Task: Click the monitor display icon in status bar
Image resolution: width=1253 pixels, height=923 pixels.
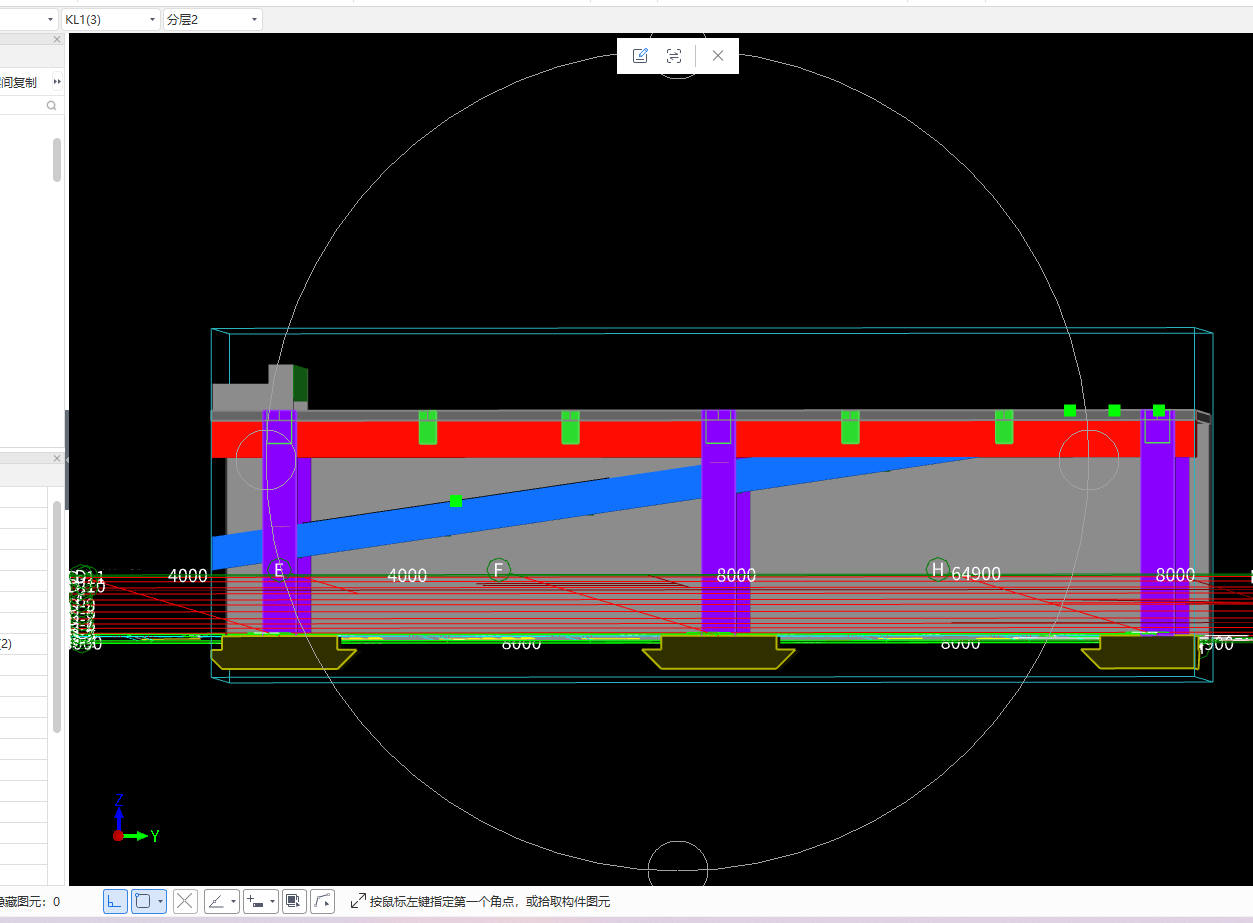Action: point(293,901)
